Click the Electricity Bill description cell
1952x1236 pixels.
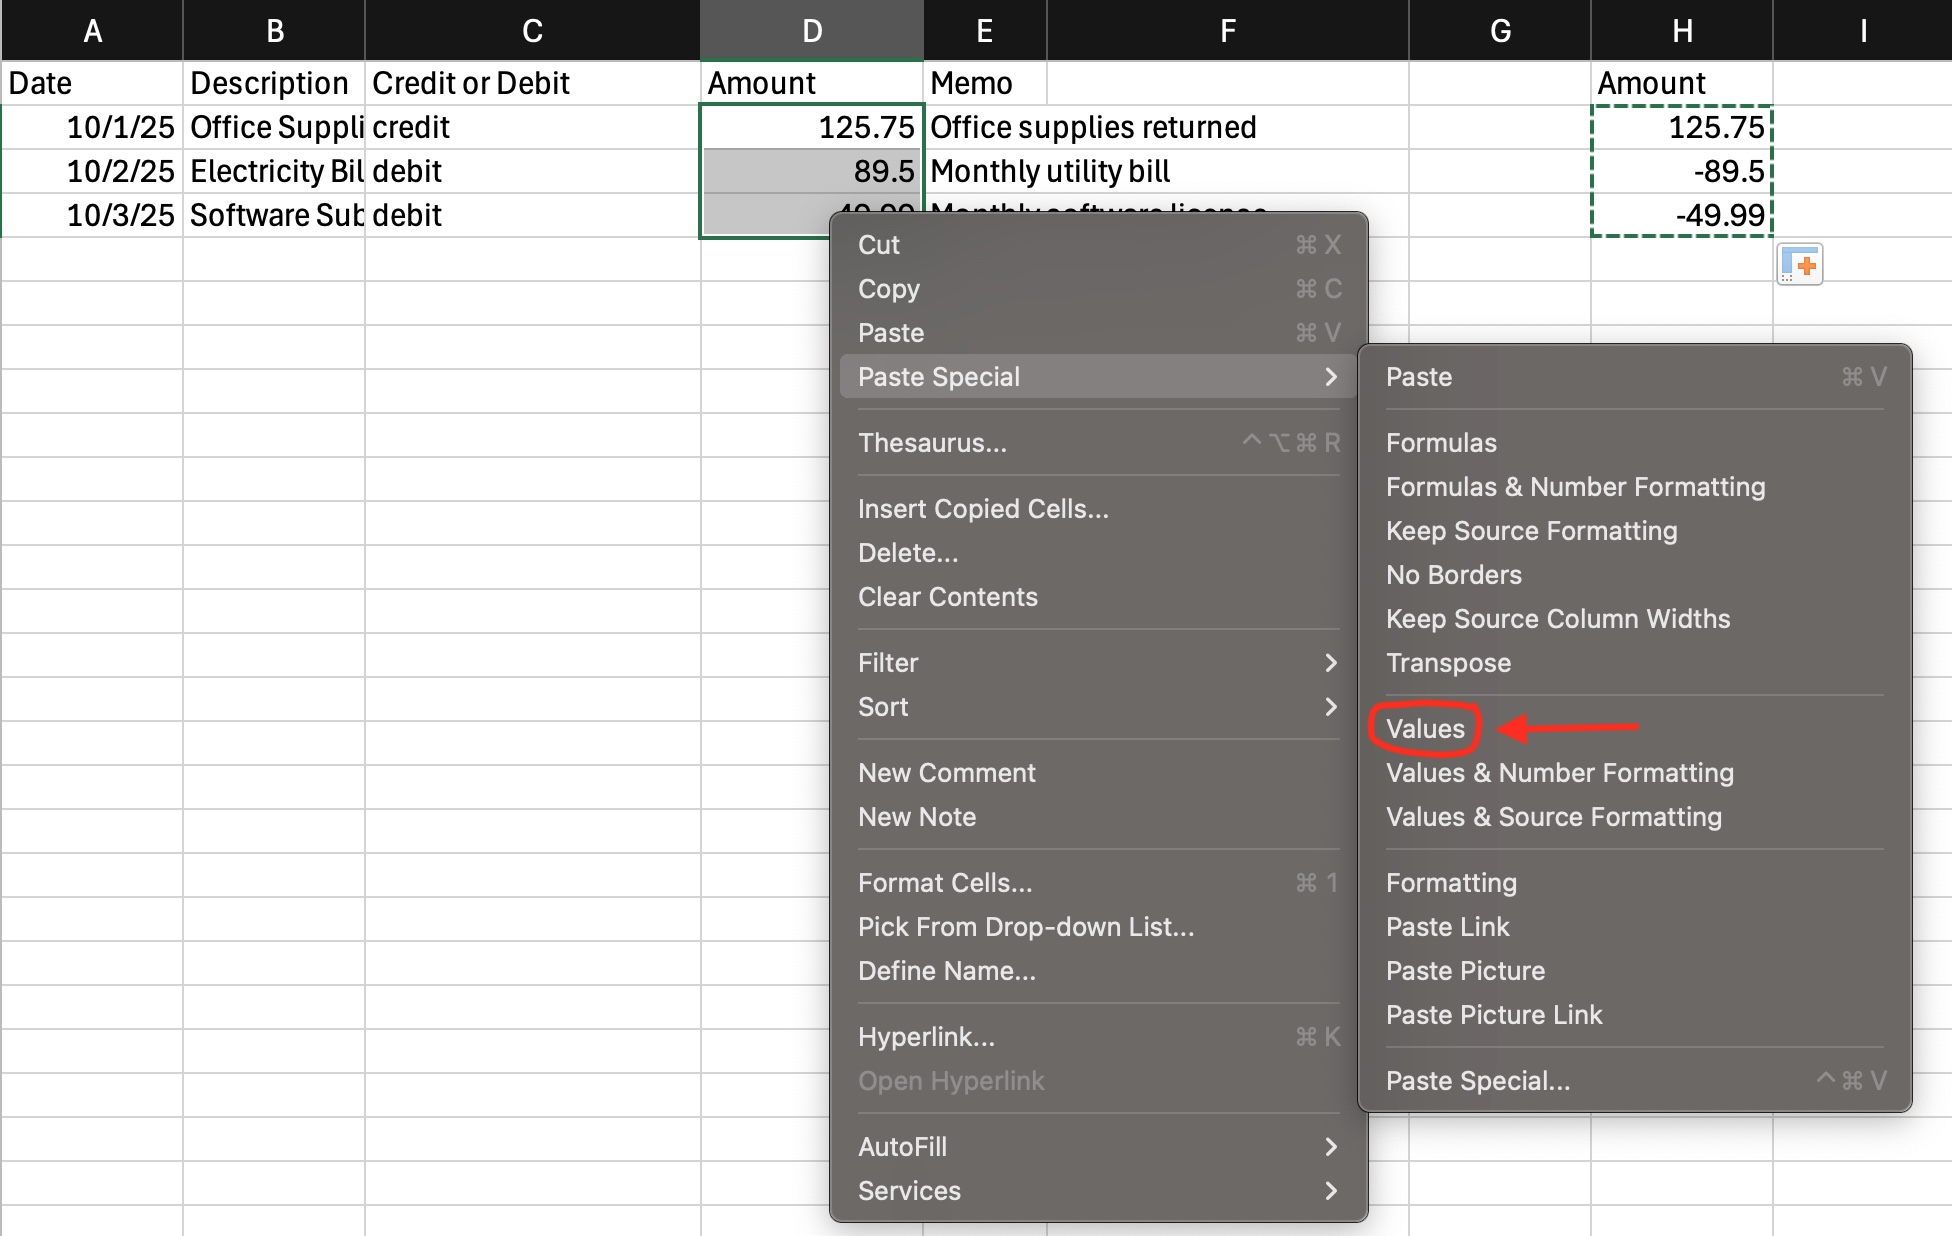click(x=274, y=171)
